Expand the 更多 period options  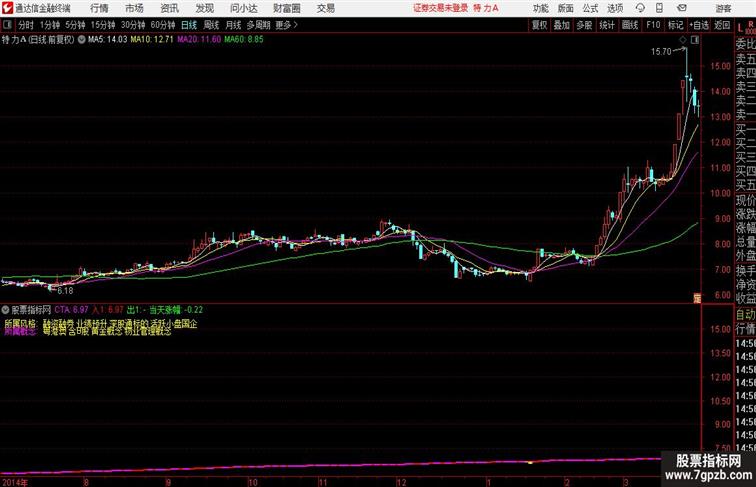click(x=286, y=25)
